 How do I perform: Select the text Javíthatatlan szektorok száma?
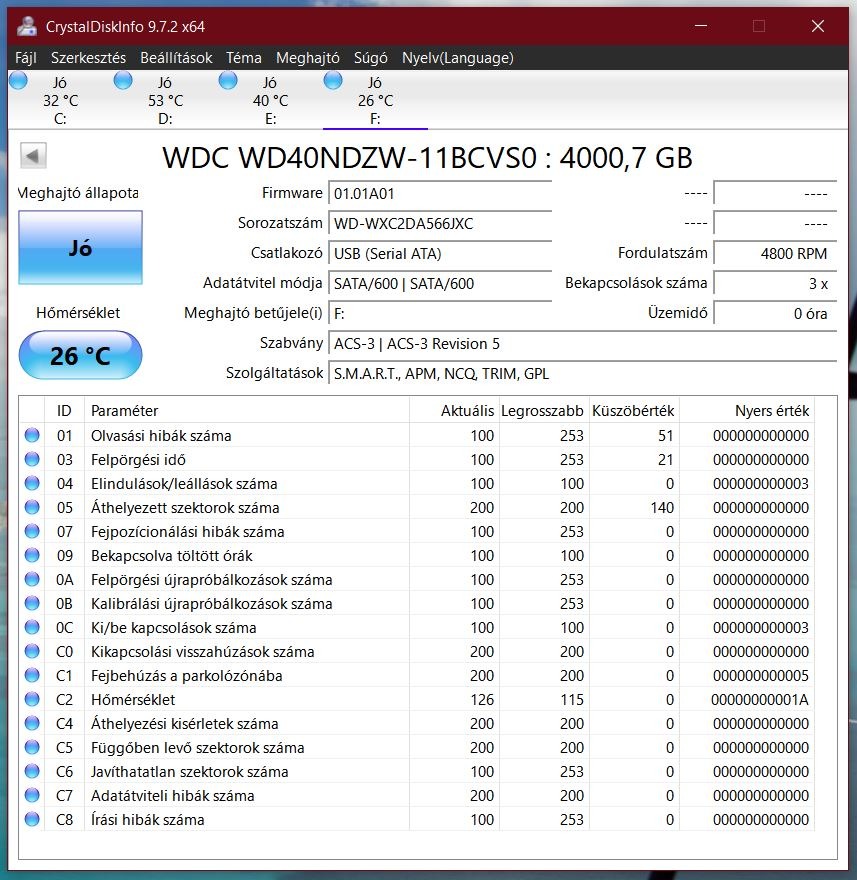coord(190,772)
